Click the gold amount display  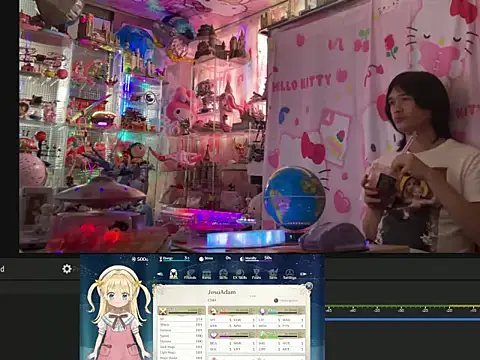(x=140, y=259)
